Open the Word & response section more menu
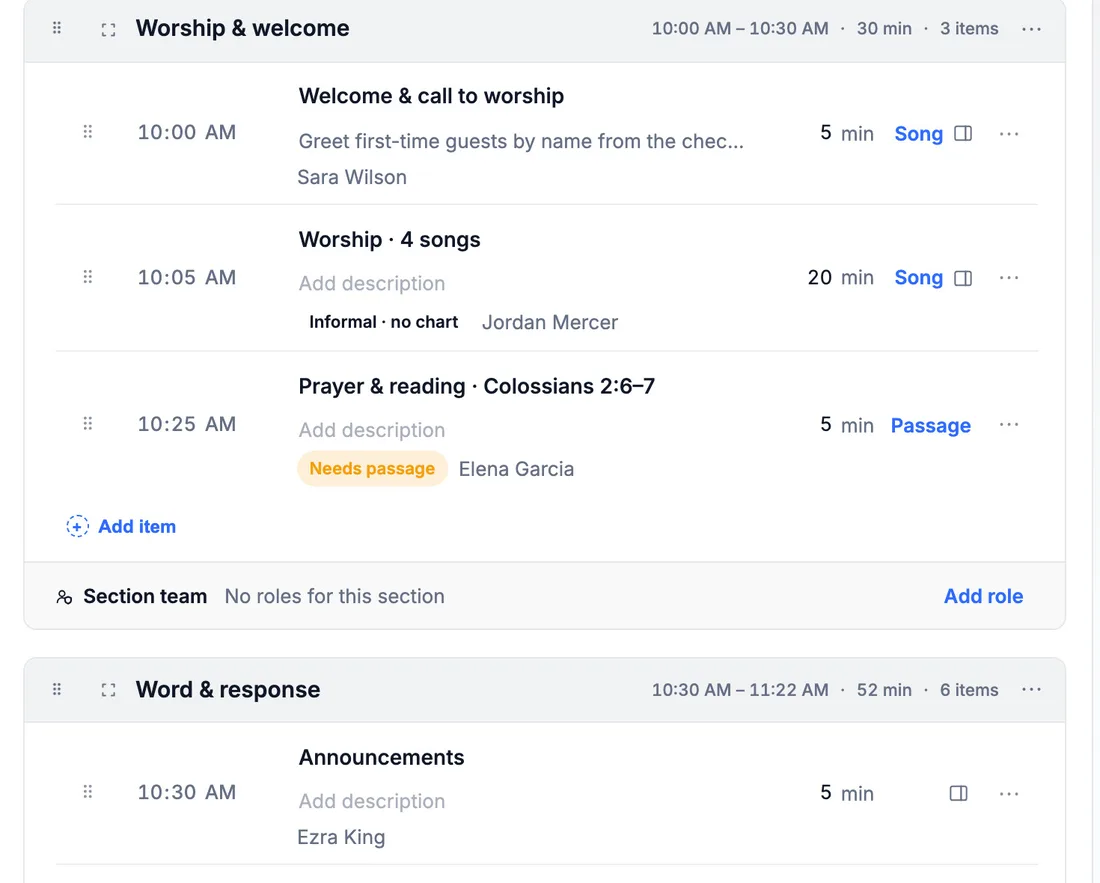This screenshot has height=883, width=1100. point(1031,689)
